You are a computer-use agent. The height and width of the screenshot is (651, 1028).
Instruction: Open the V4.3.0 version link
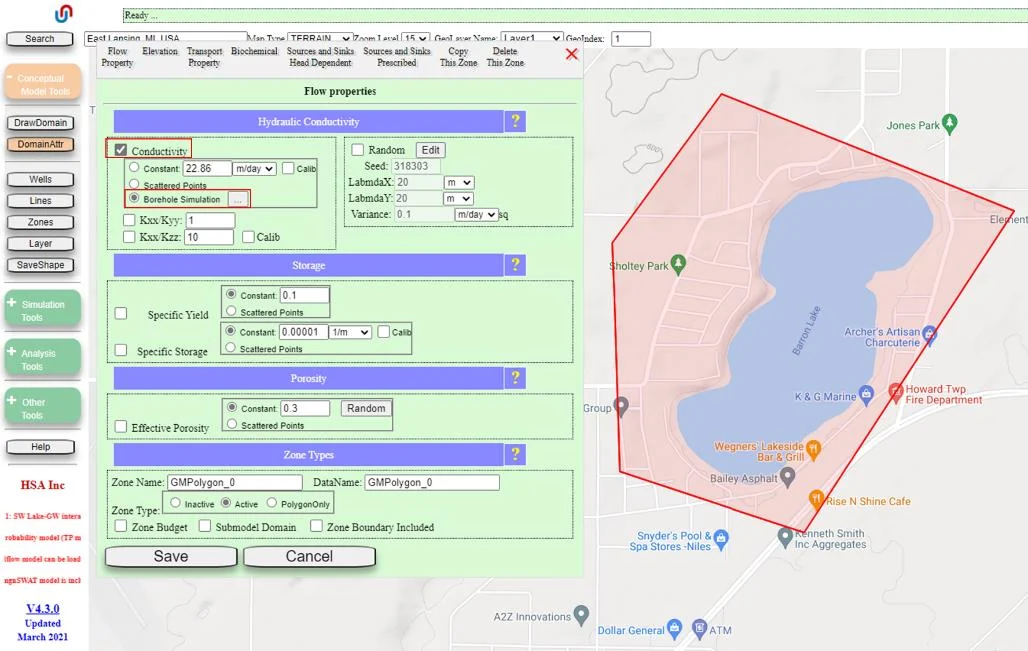tap(43, 608)
